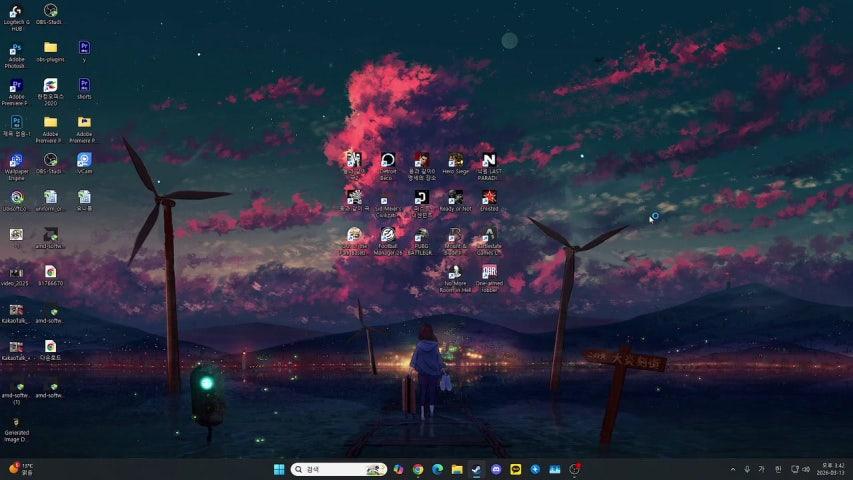Screen dimensions: 853x480
Task: Open the weather widget on the taskbar
Action: pyautogui.click(x=22, y=469)
